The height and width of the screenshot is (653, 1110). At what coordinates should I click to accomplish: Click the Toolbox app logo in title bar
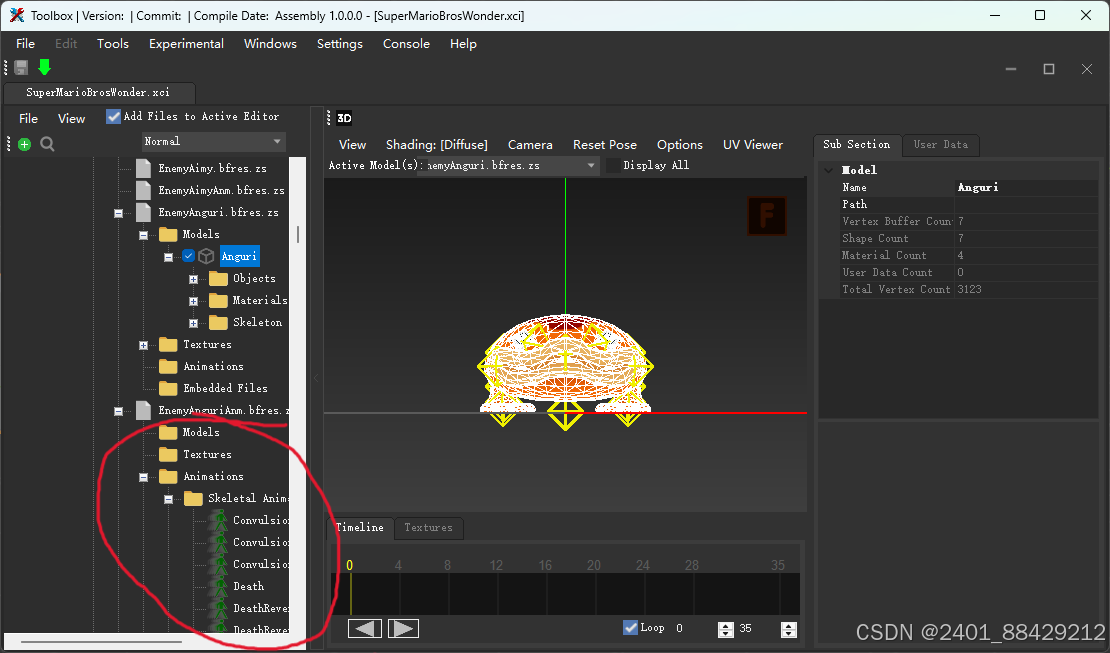(16, 15)
